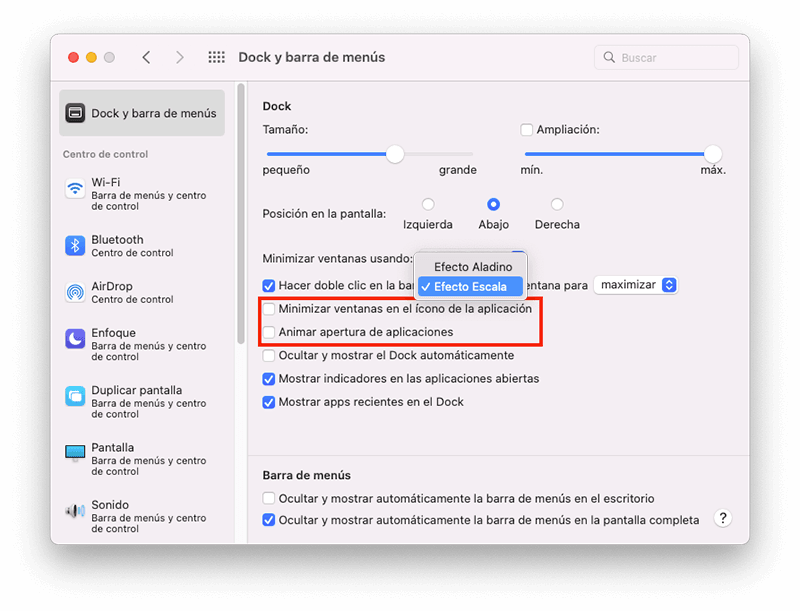Enable Ocultar y mostrar el Dock automáticamente
This screenshot has width=800, height=611.
[x=268, y=355]
